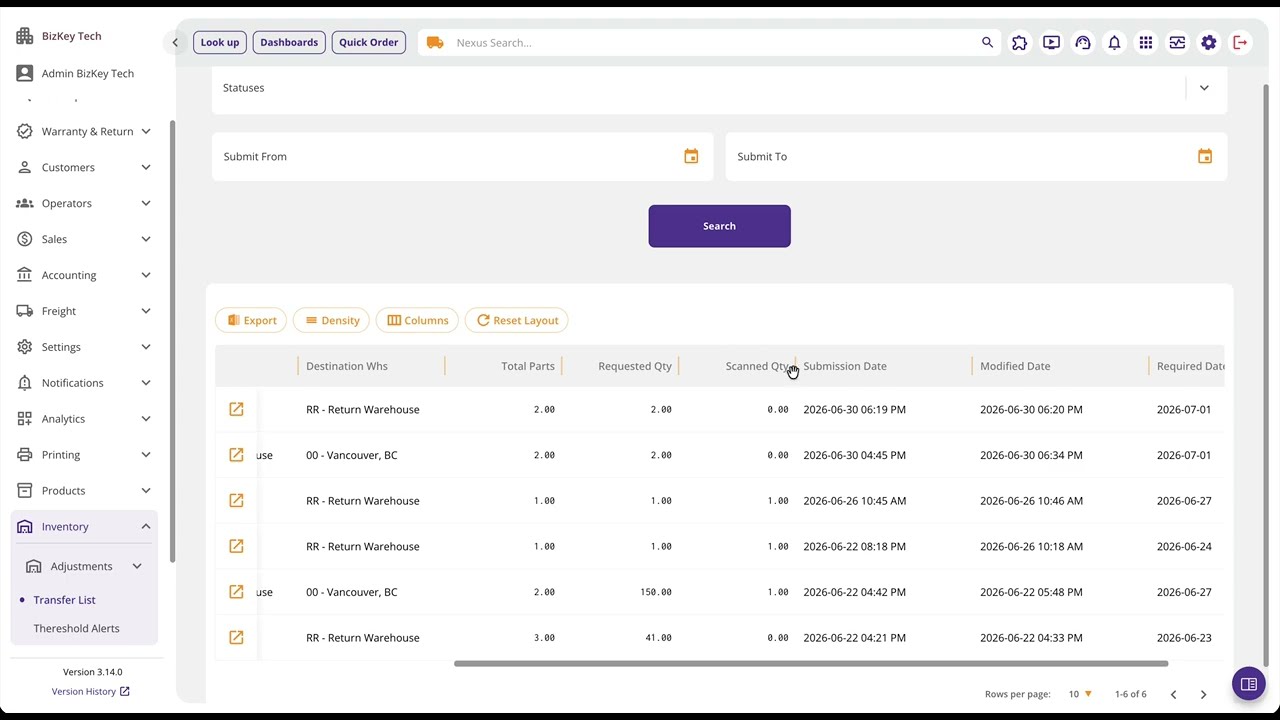The width and height of the screenshot is (1280, 720).
Task: Collapse the Inventory menu
Action: pyautogui.click(x=84, y=527)
